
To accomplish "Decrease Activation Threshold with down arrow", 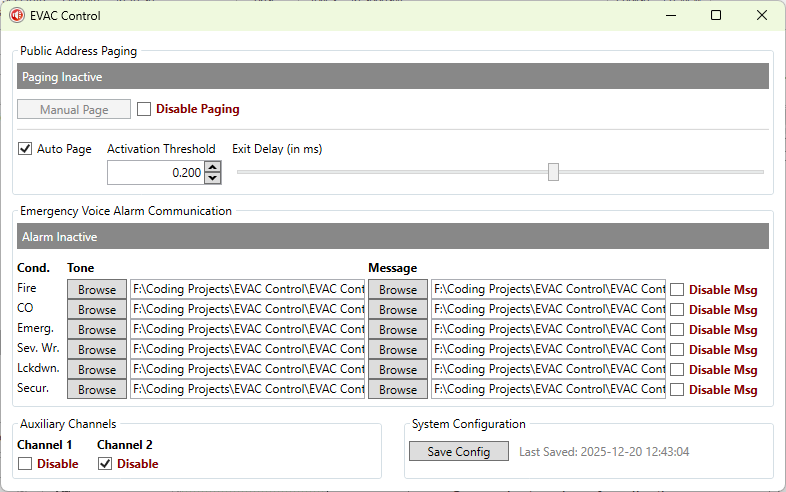I will tap(212, 178).
